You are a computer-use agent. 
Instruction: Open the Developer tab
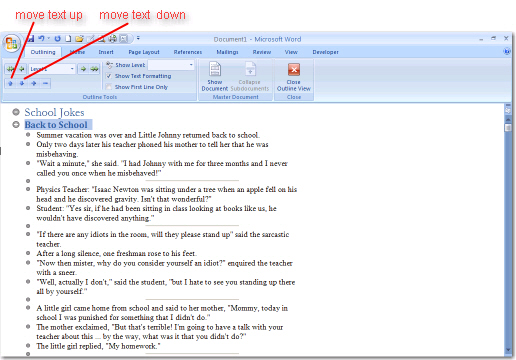[326, 52]
